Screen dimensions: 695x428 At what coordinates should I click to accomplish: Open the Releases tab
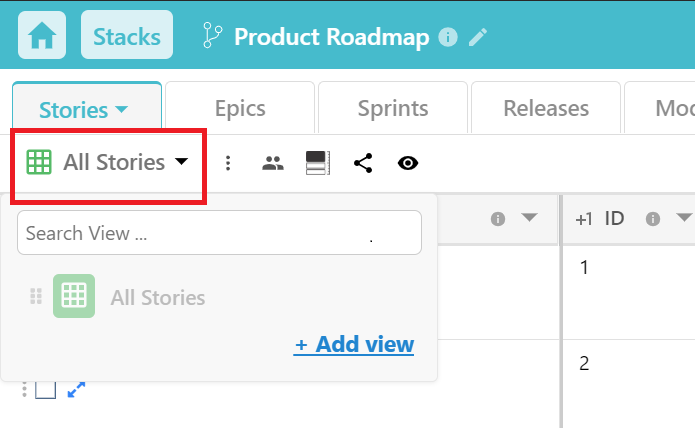546,108
